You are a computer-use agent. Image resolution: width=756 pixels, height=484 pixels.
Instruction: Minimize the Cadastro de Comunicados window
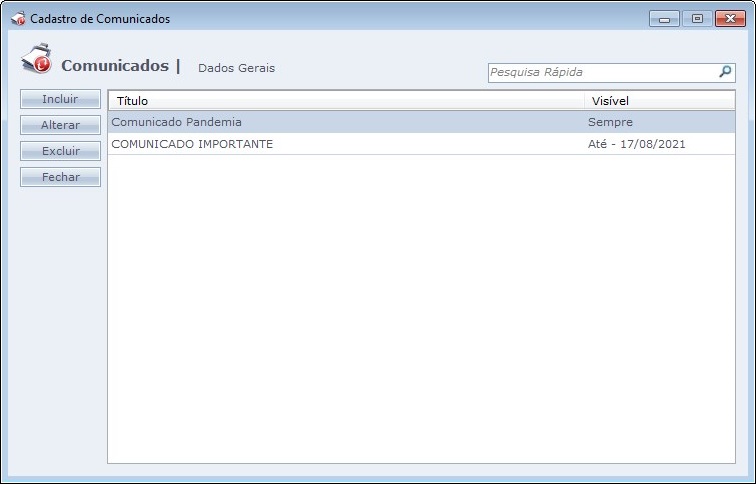click(663, 19)
